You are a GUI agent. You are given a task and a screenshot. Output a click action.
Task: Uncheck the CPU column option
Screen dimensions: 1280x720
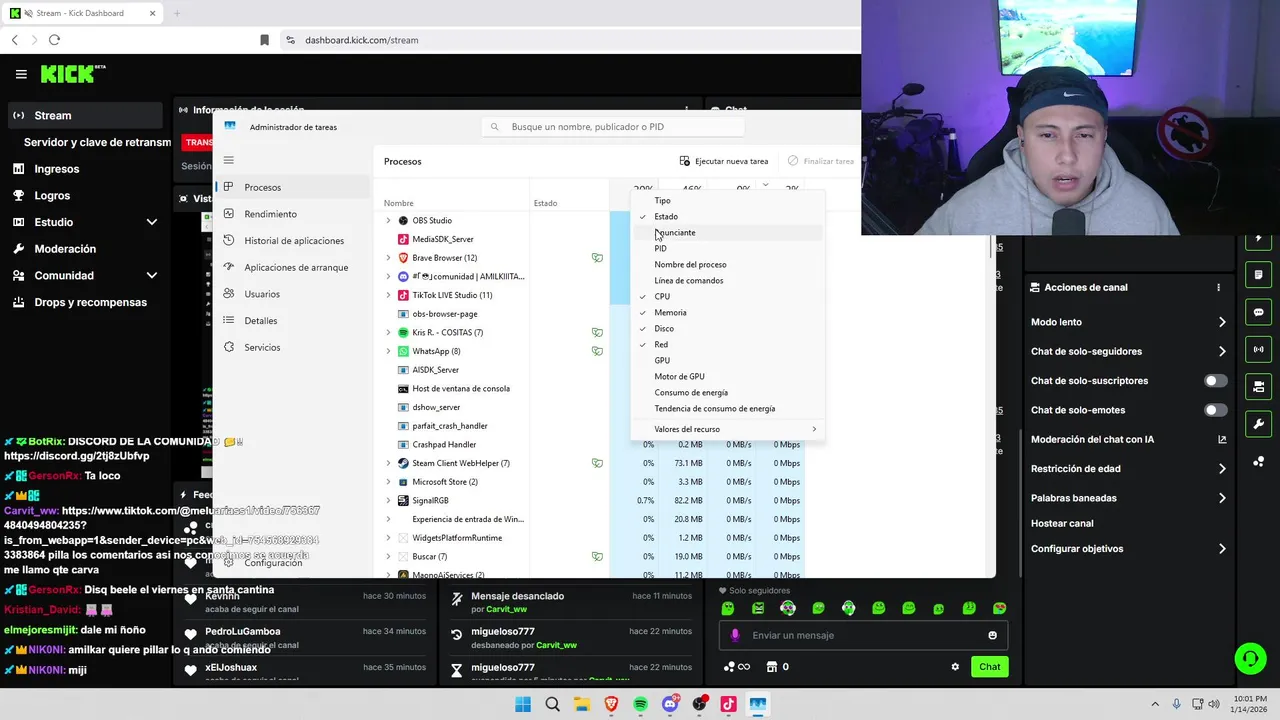(727, 297)
